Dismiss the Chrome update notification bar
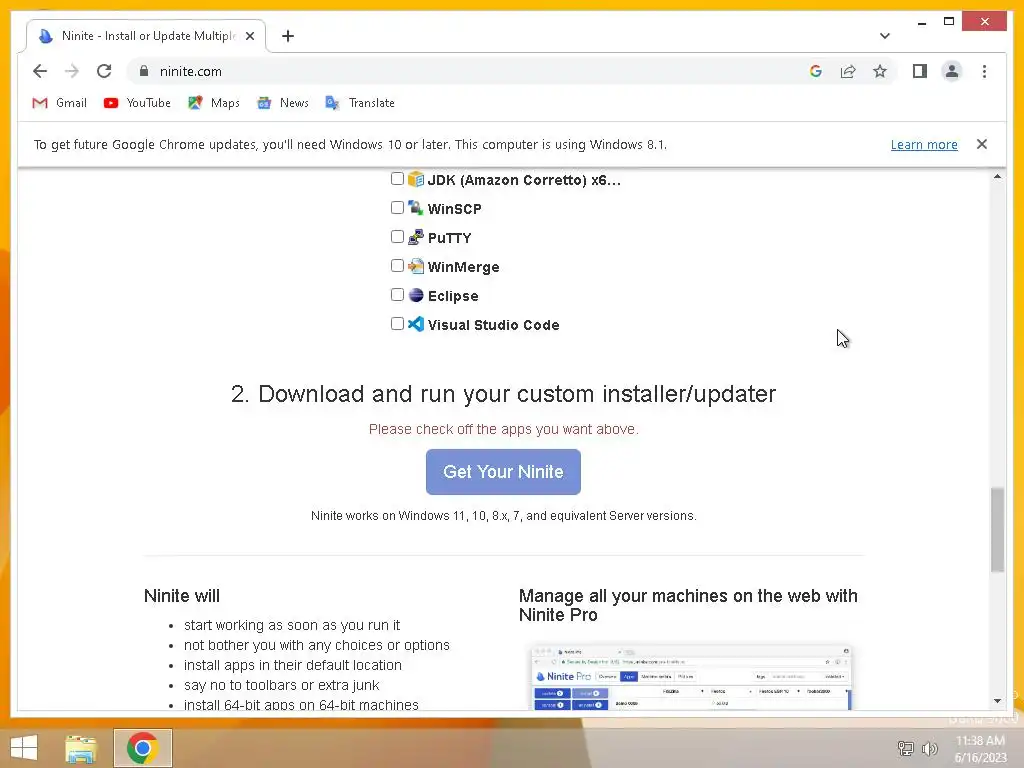The width and height of the screenshot is (1024, 768). tap(982, 144)
